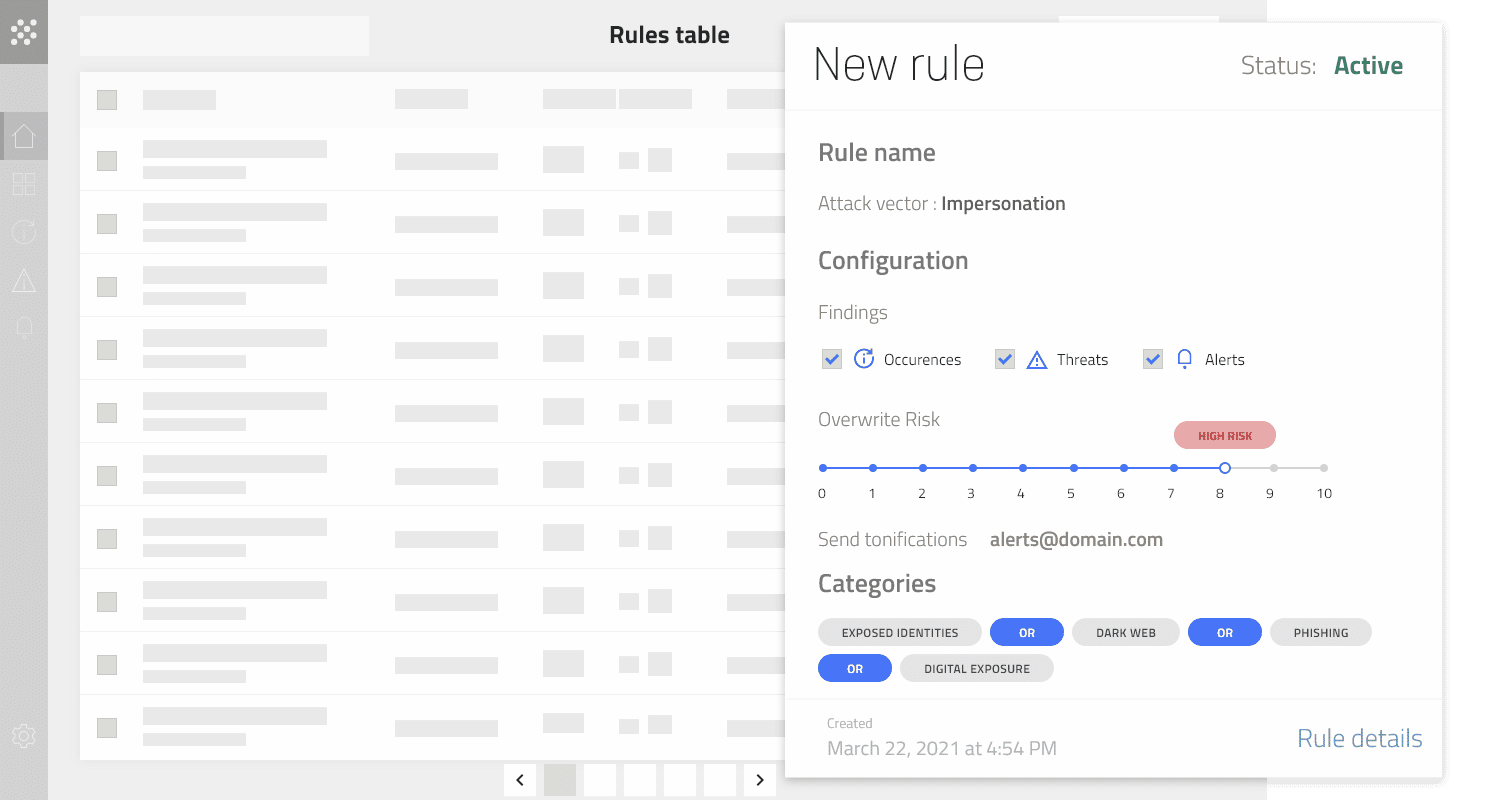Click the Alerts bell icon in Findings

click(x=1185, y=359)
